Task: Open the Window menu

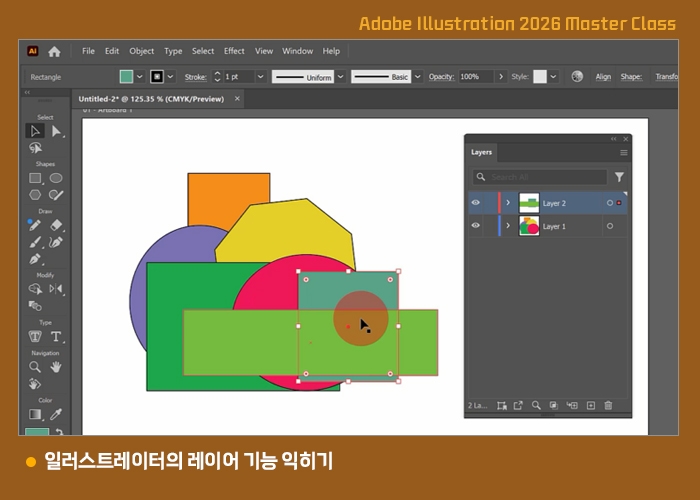Action: (x=297, y=51)
